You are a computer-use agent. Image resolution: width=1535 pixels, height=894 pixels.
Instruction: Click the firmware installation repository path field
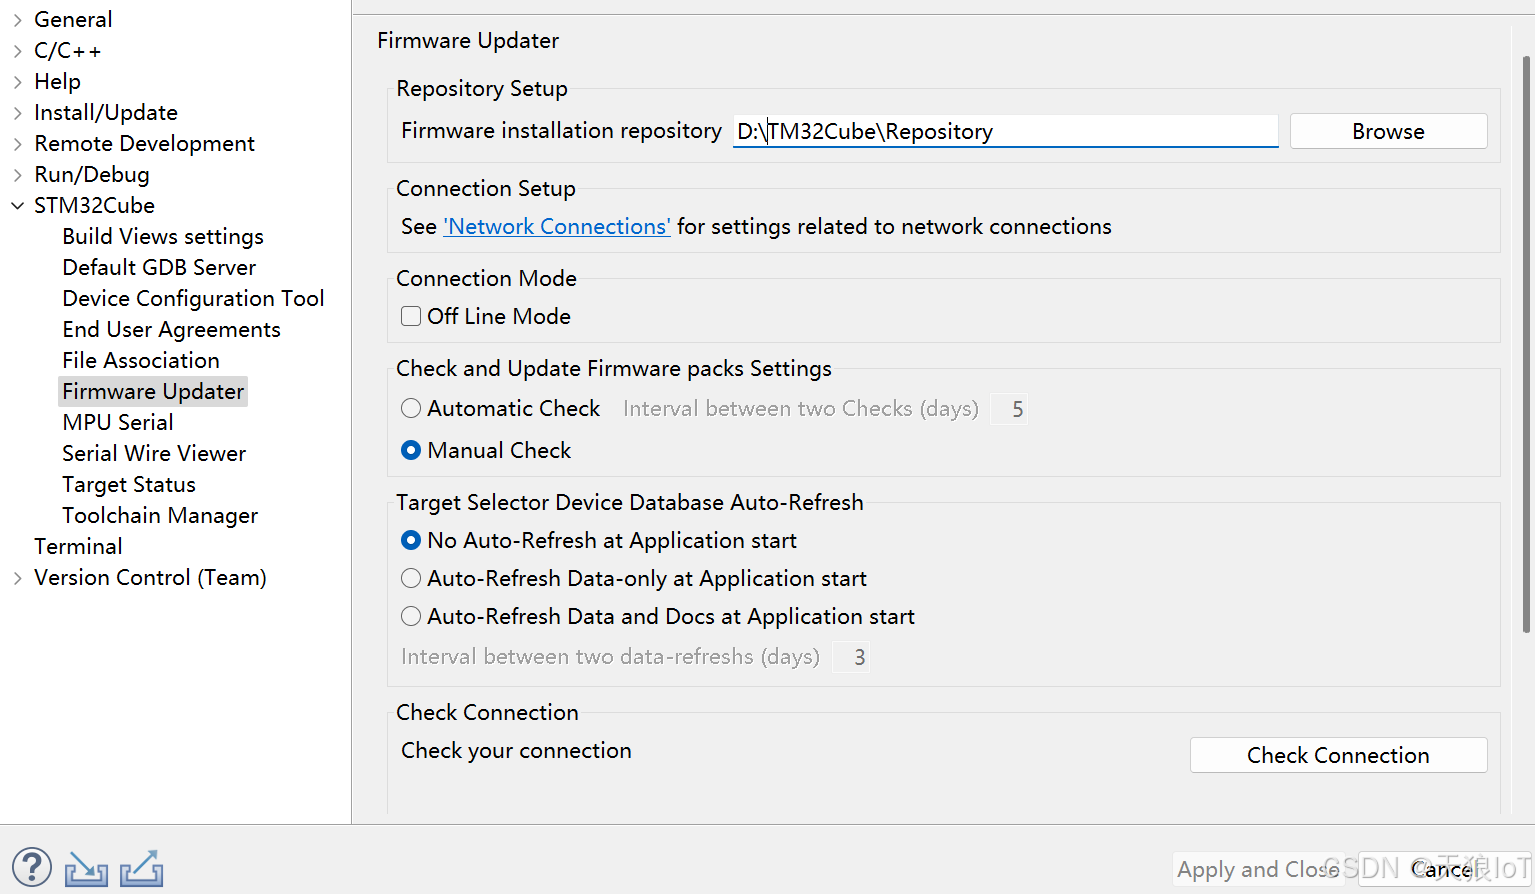click(1005, 131)
